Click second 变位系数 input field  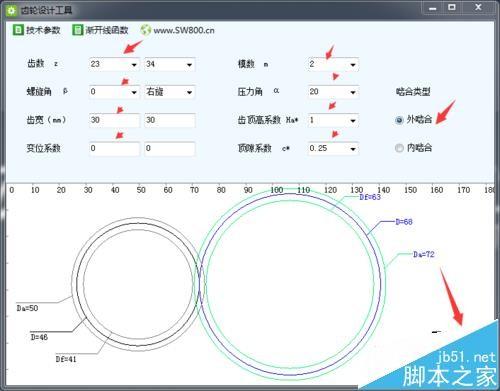point(170,149)
